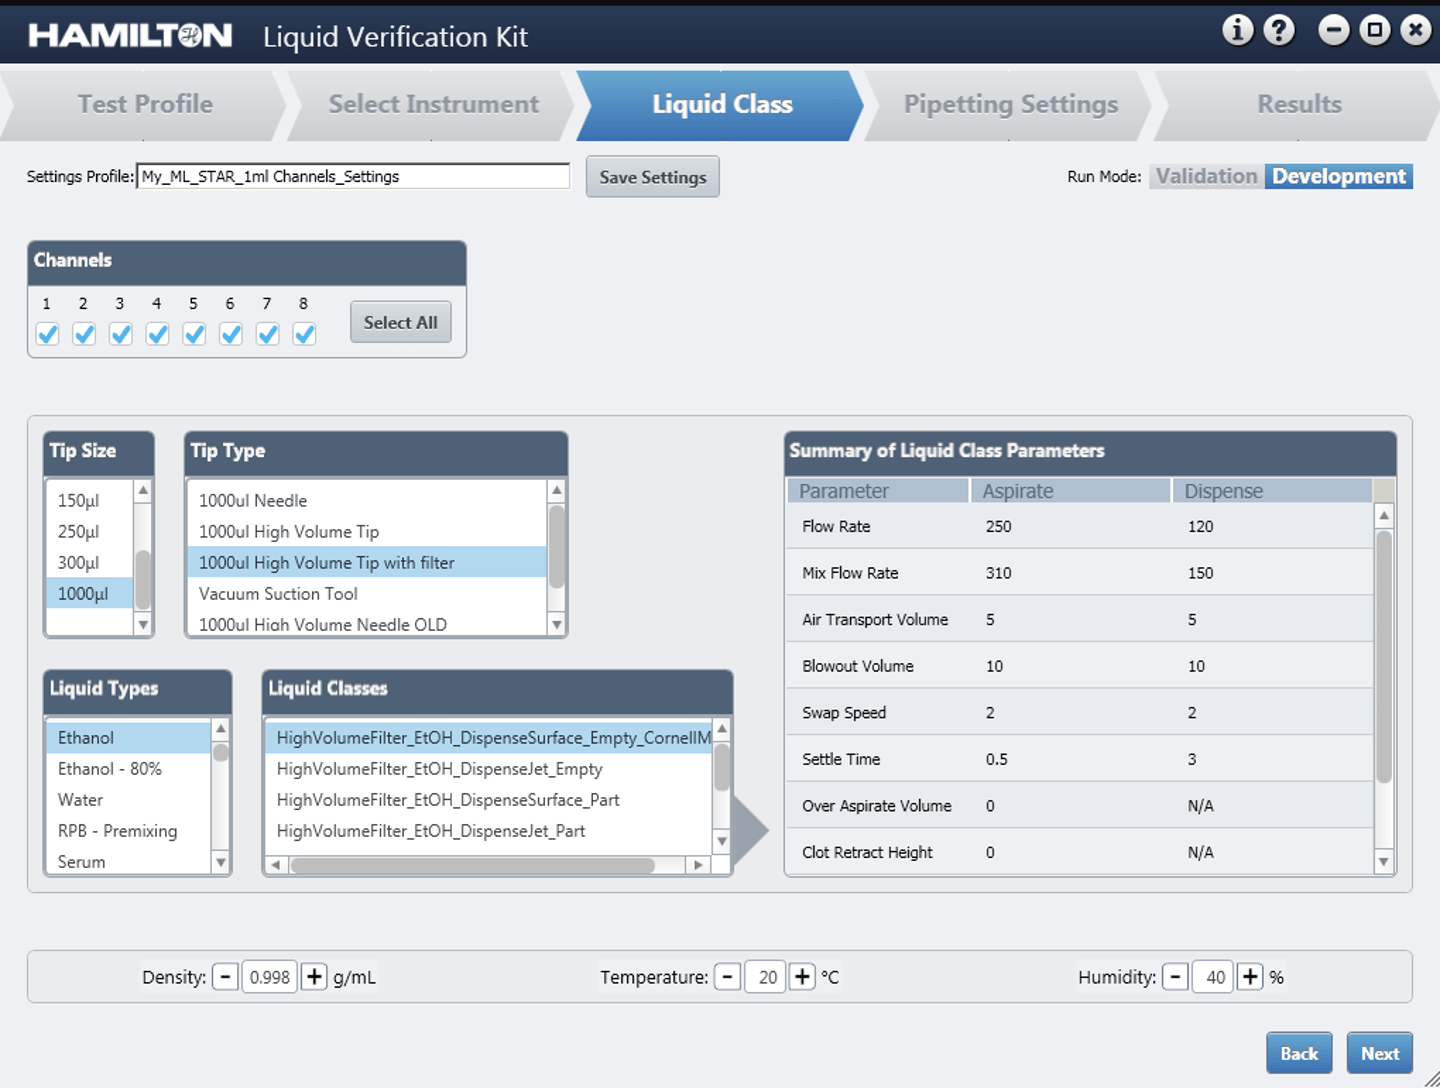
Task: Maximize the Liquid Verification Kit window
Action: click(x=1375, y=30)
